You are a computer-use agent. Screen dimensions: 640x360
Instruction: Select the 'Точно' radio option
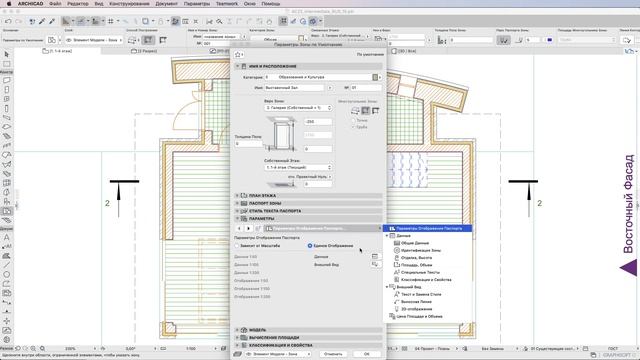(x=353, y=120)
